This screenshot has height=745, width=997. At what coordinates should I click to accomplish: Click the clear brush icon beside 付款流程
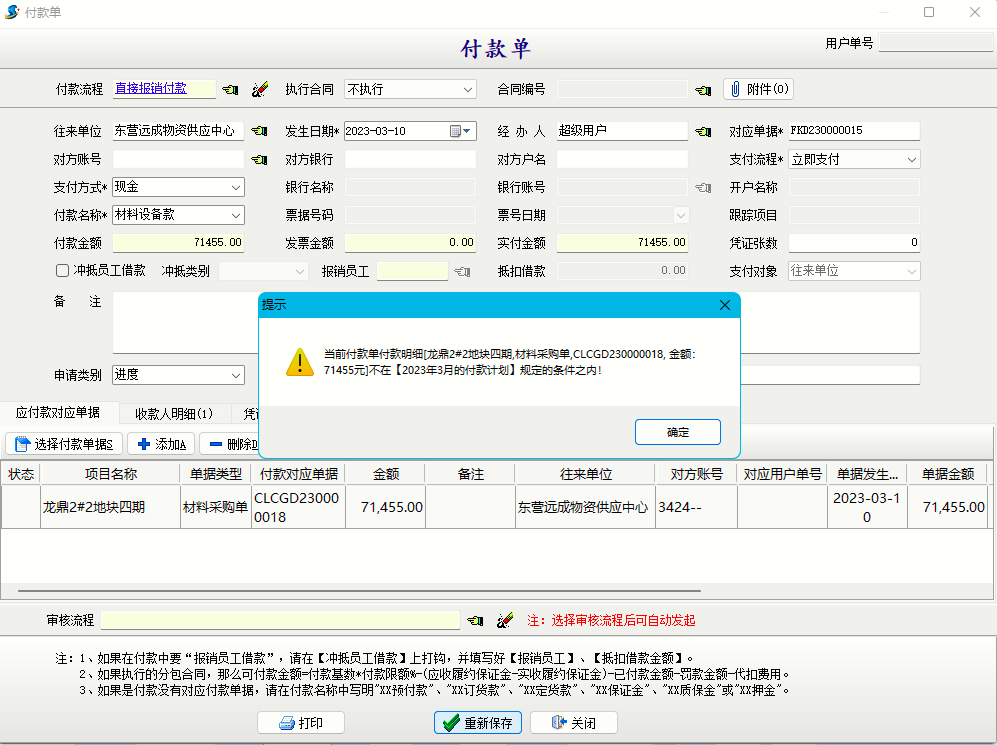[260, 89]
